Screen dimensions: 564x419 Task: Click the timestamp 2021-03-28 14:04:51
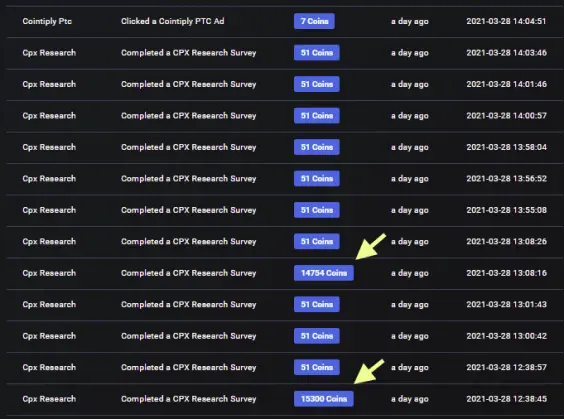pos(506,21)
